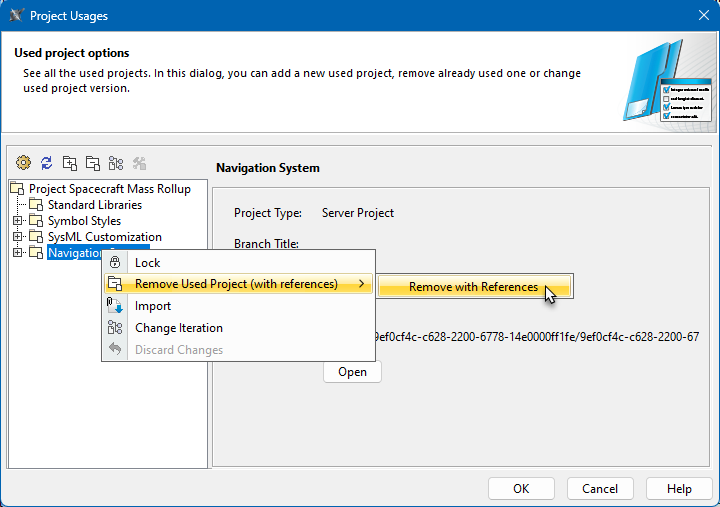Viewport: 720px width, 507px height.
Task: Select Project Spacecraft Mass Rollup root node
Action: tap(109, 189)
